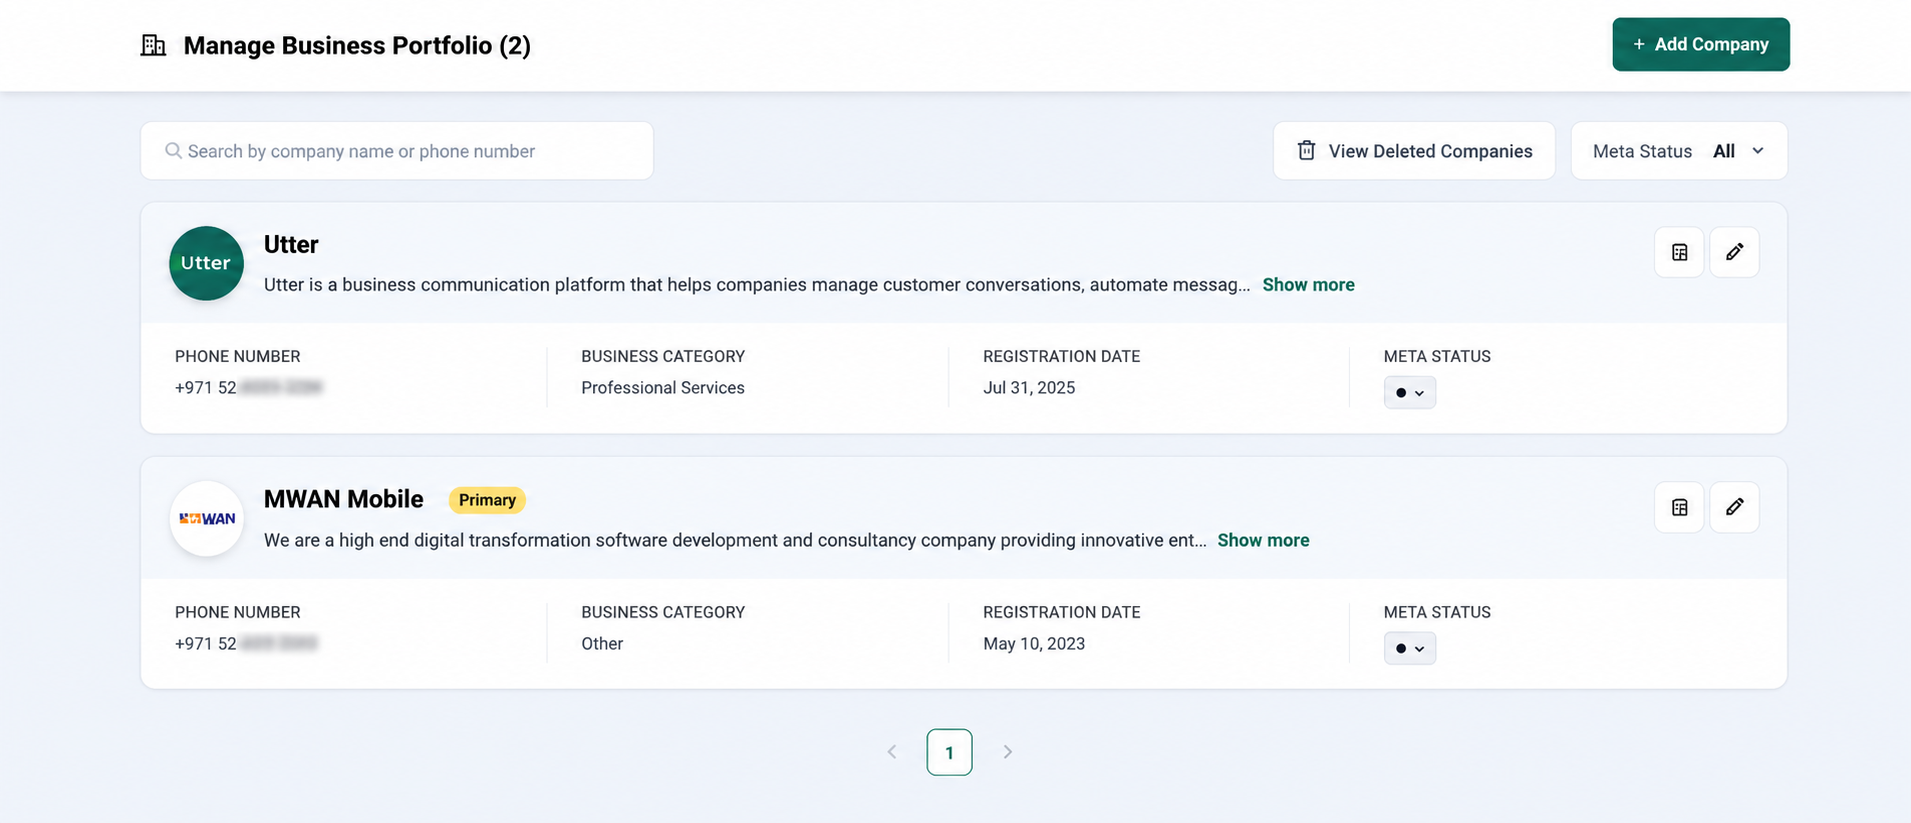Click the Professional Services category text
The image size is (1911, 823).
663,388
